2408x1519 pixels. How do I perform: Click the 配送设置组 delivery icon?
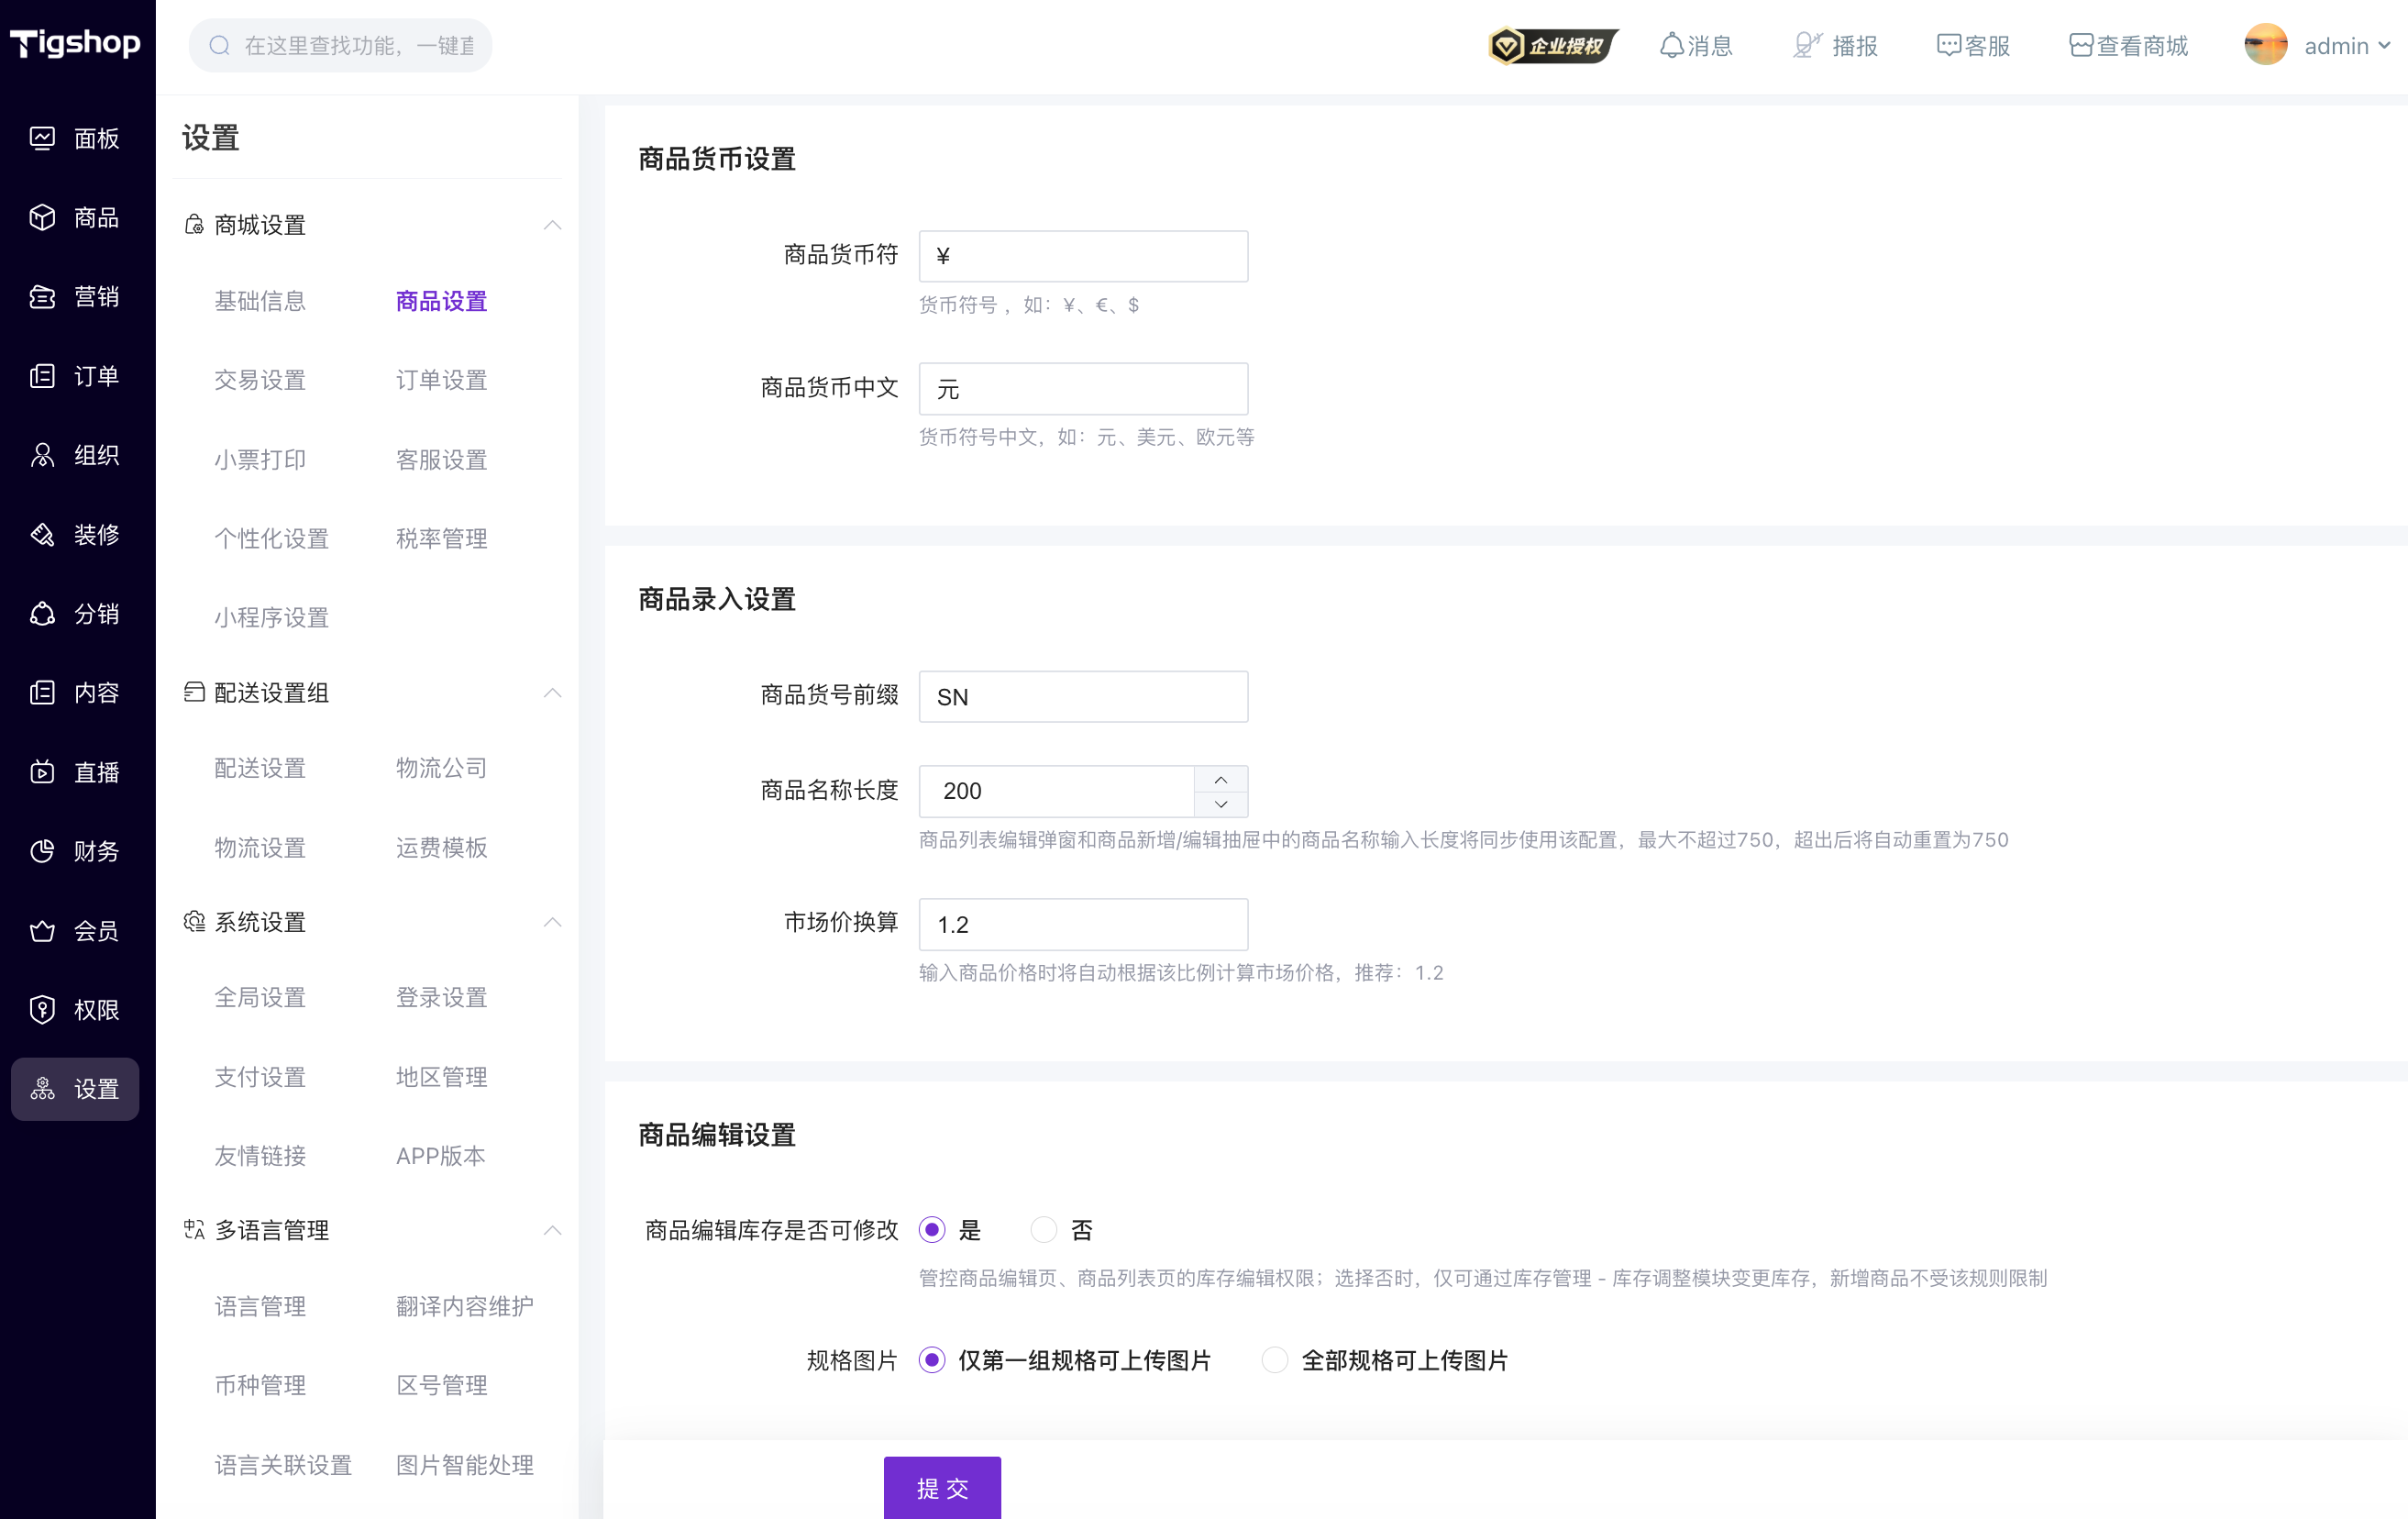194,692
